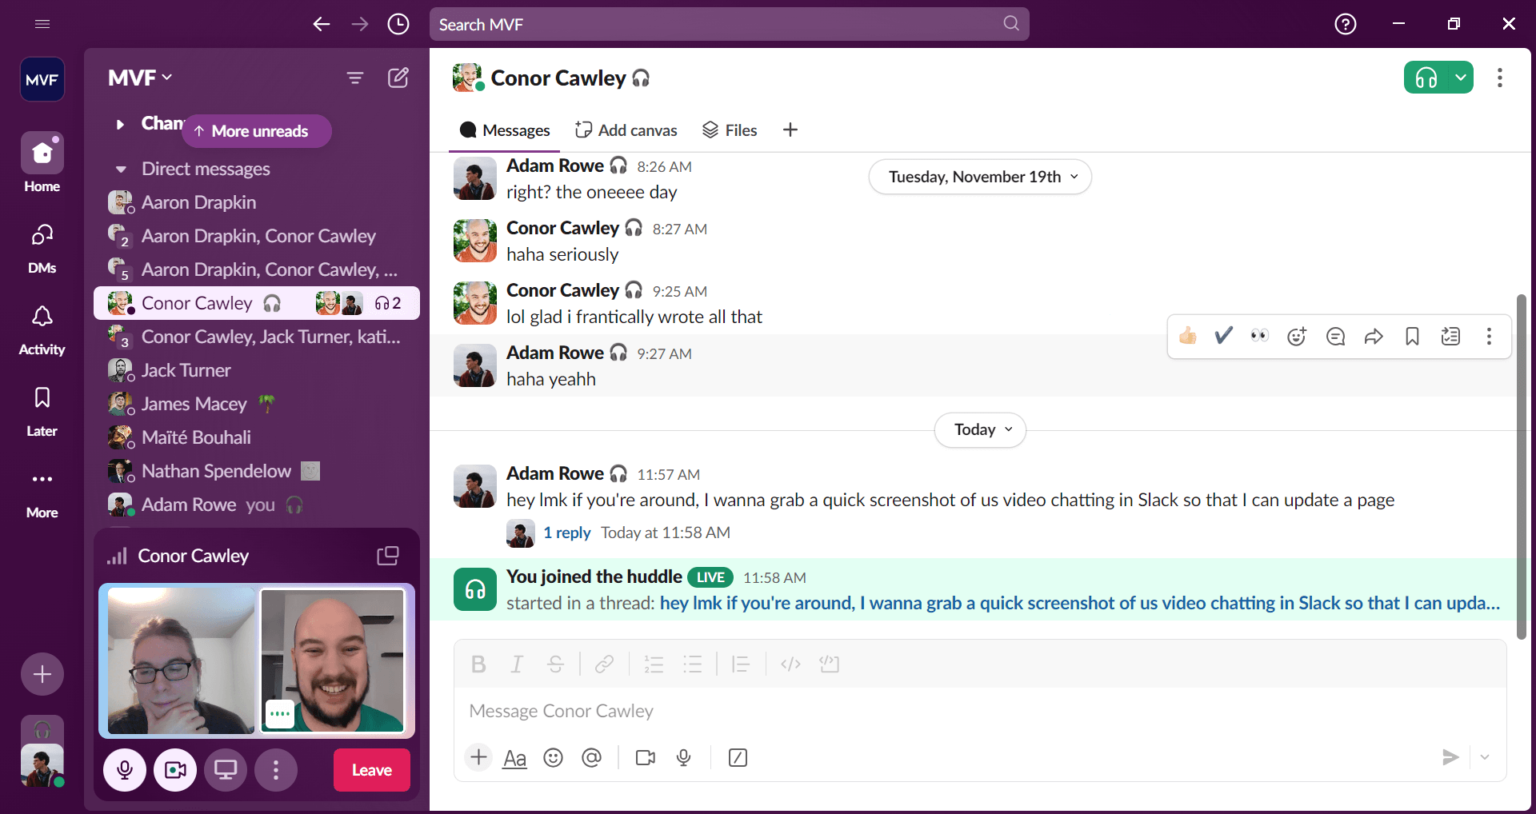Share your screen in the huddle
Screen dimensions: 1536x814
[x=225, y=769]
